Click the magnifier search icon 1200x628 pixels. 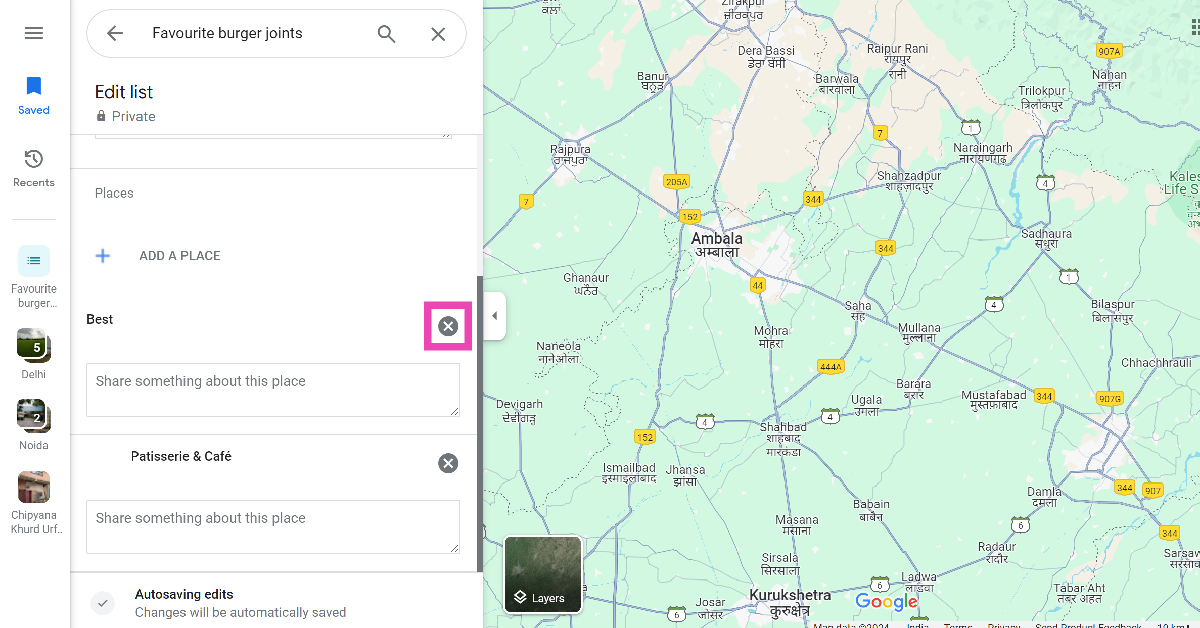tap(387, 34)
